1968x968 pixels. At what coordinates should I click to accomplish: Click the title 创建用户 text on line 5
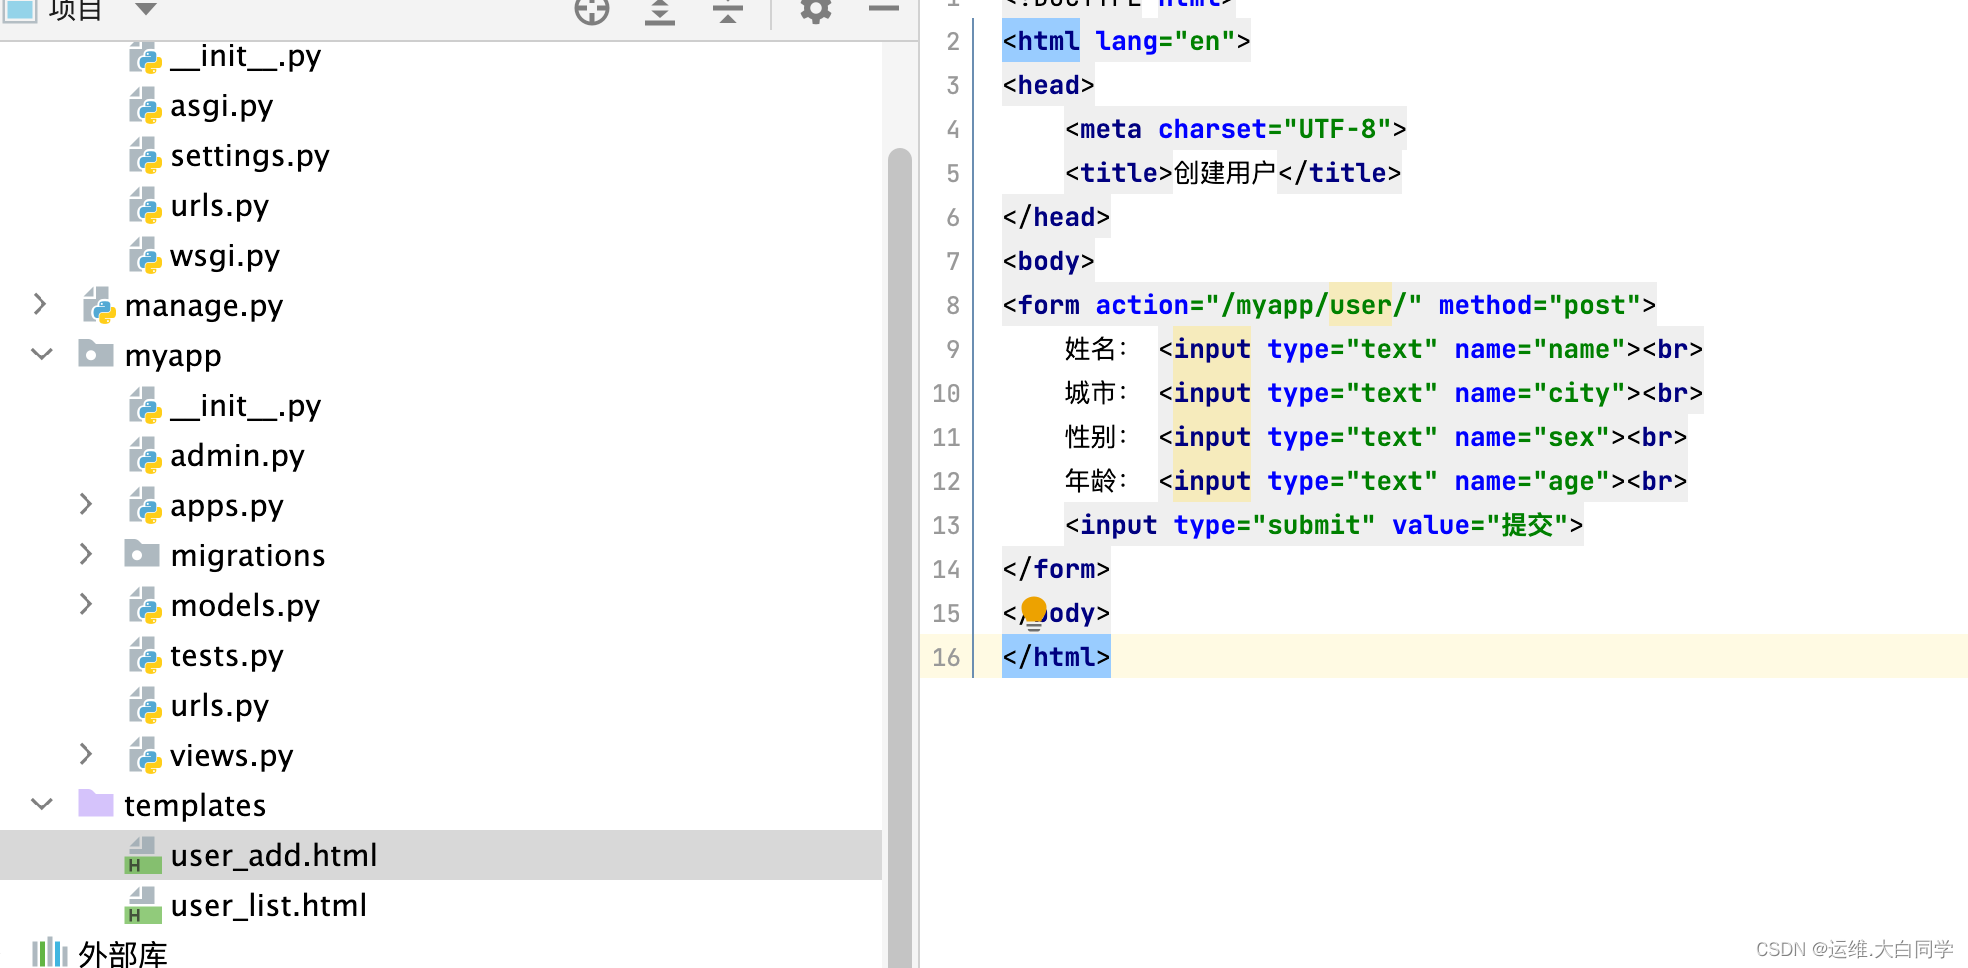coord(1225,173)
